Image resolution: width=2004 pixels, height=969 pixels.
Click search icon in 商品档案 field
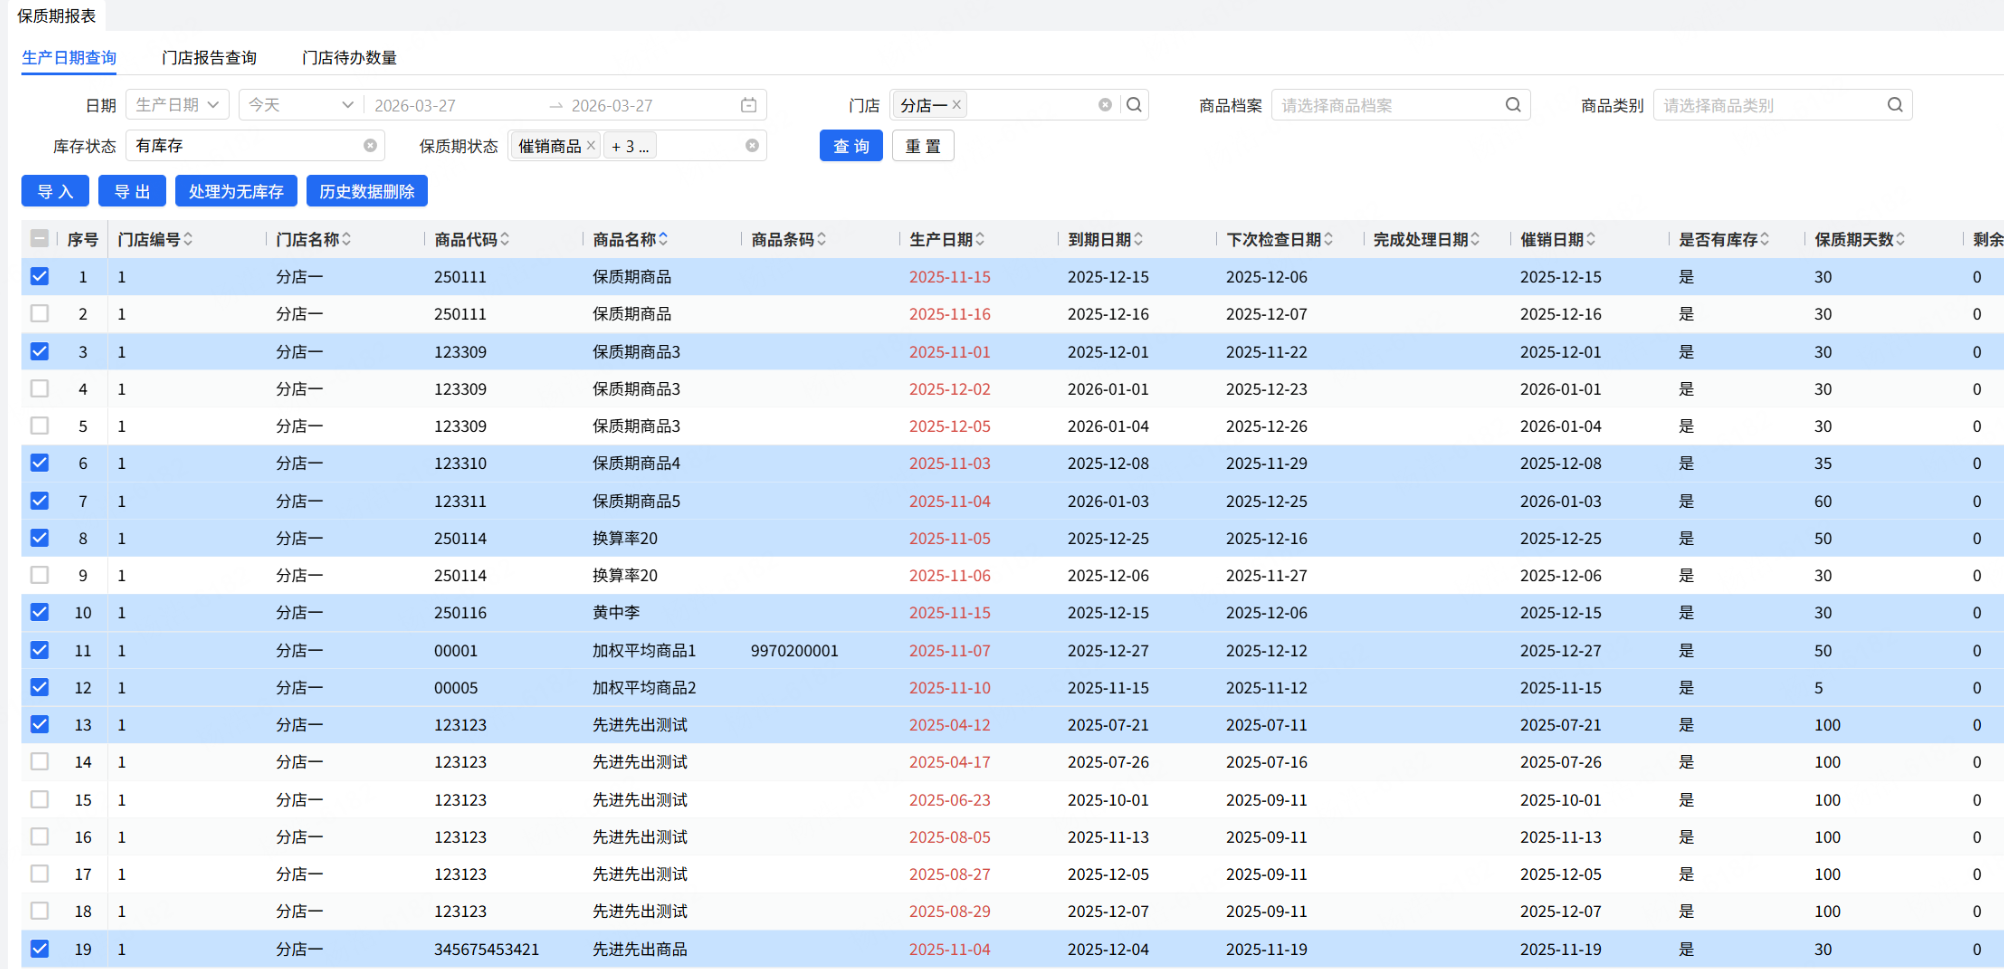(x=1513, y=105)
